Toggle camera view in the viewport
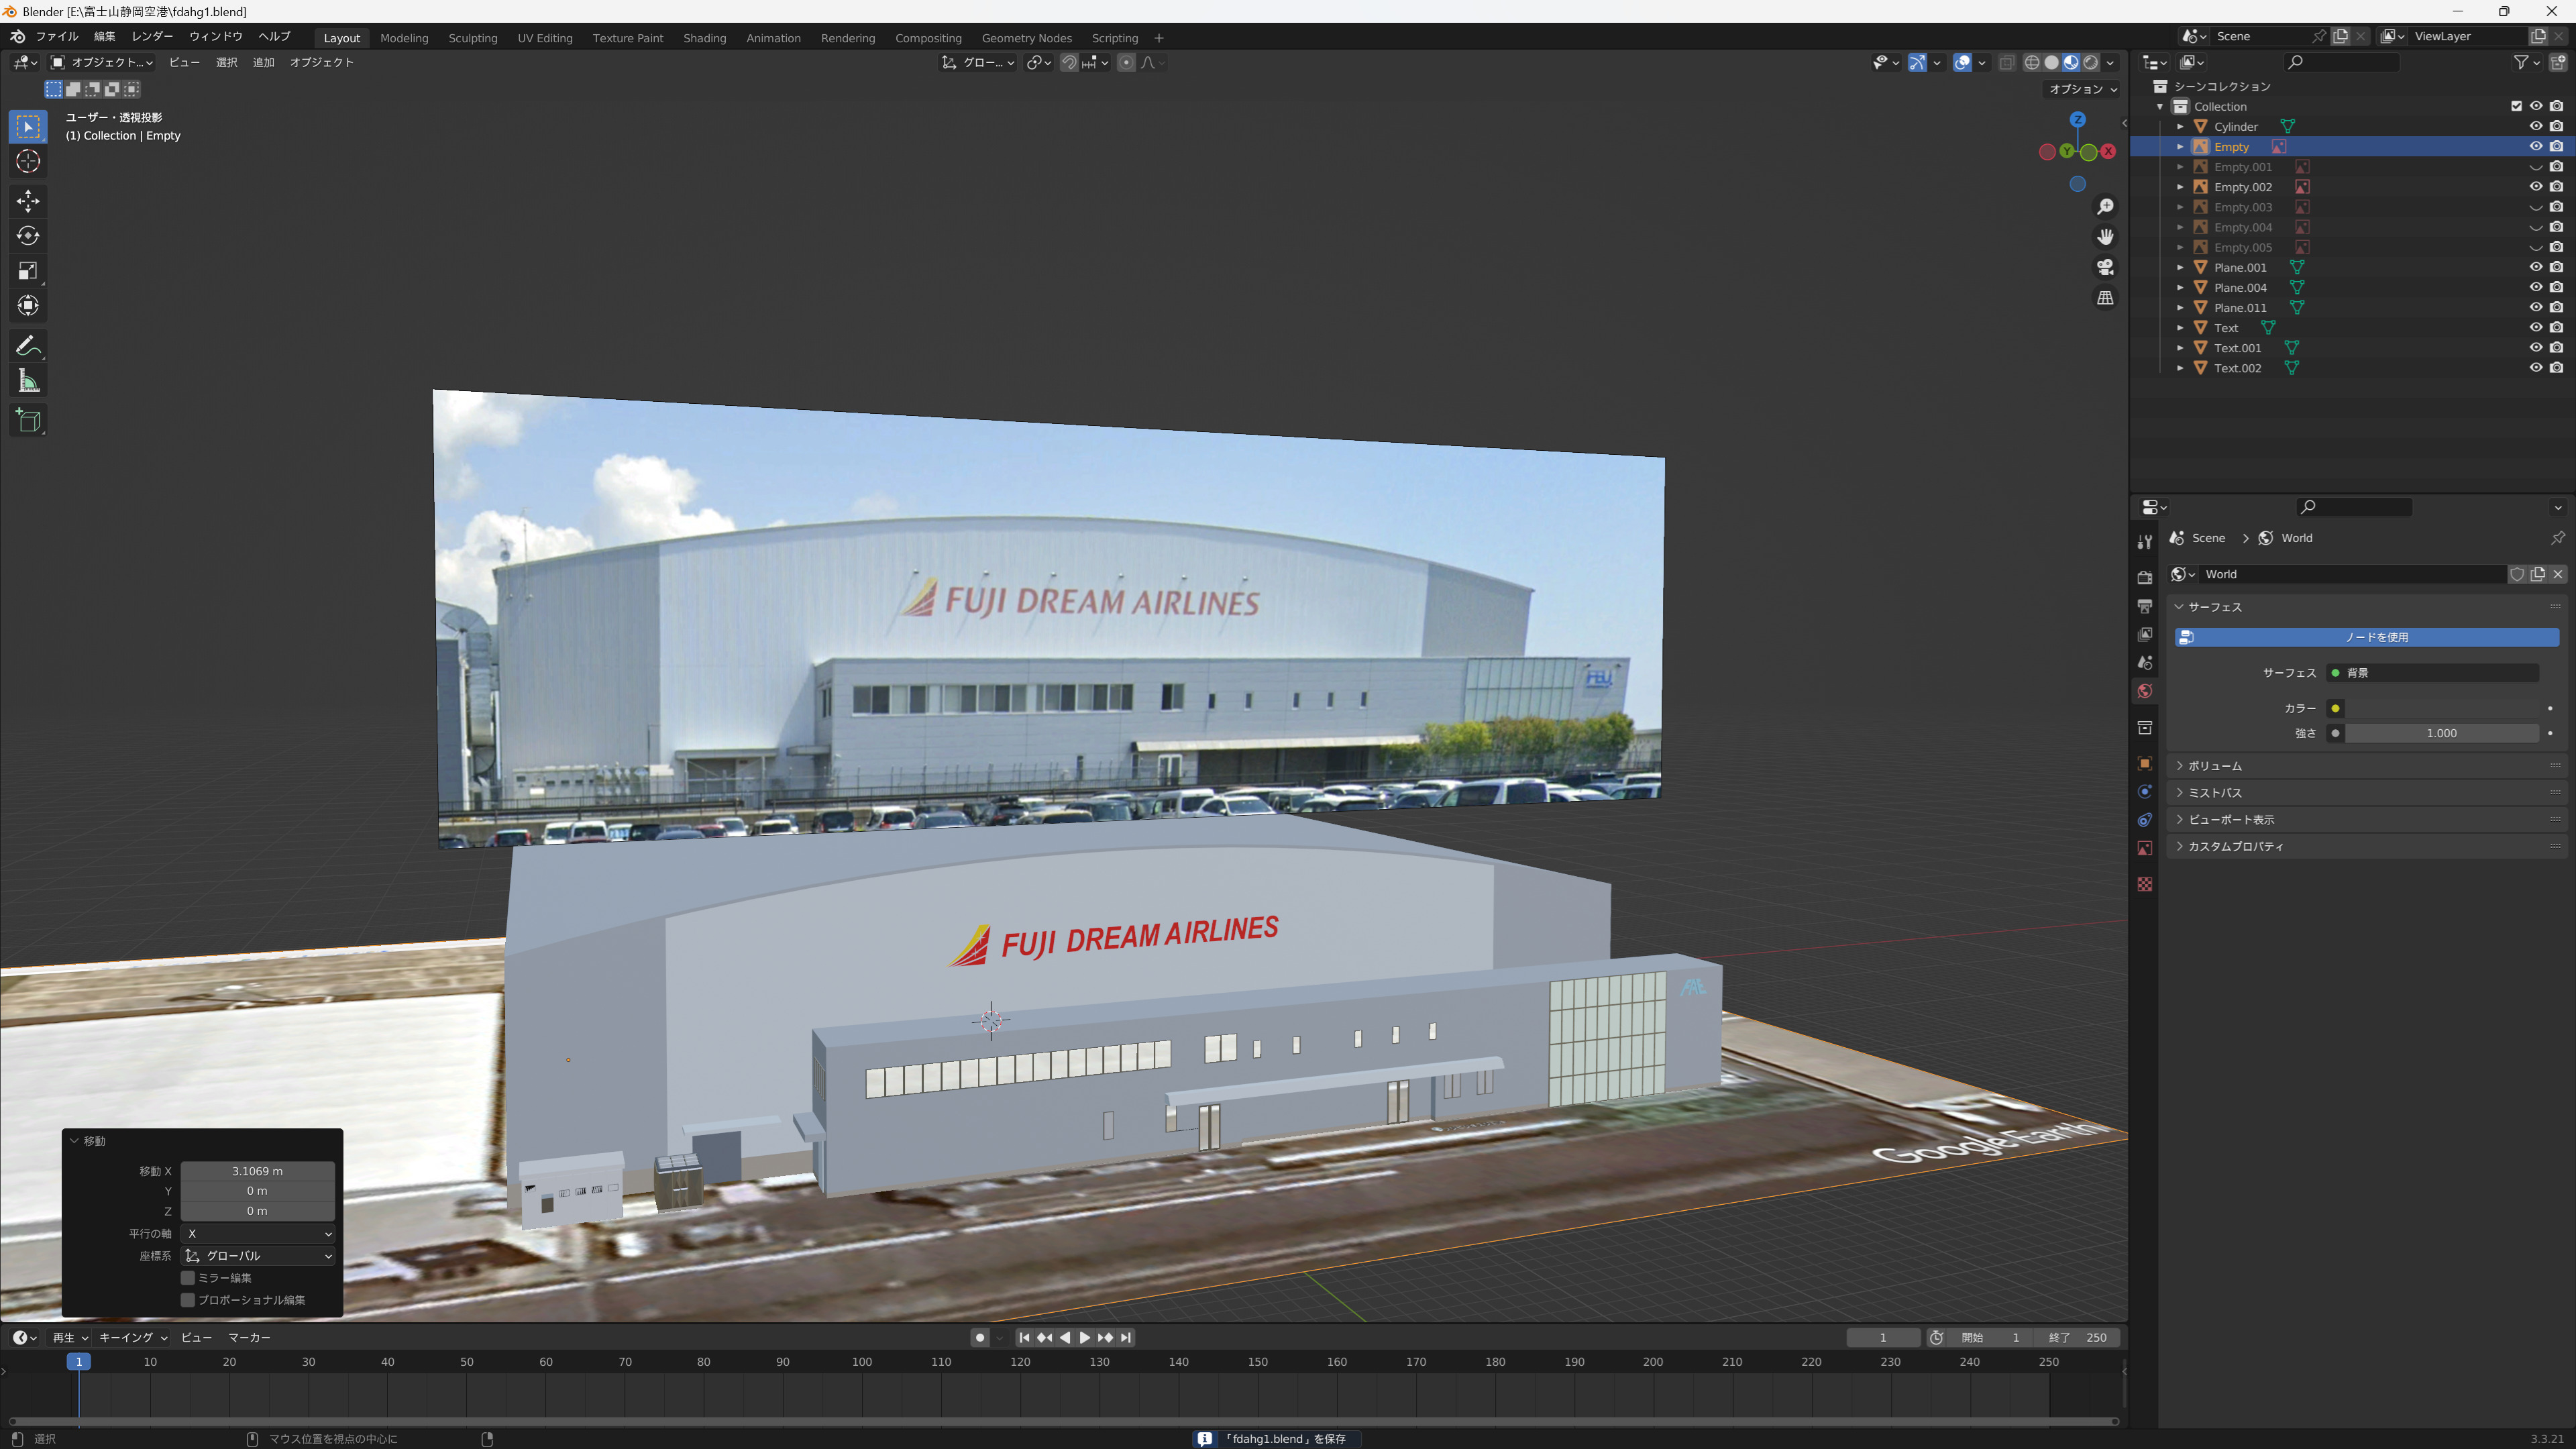The image size is (2576, 1449). pos(2105,267)
